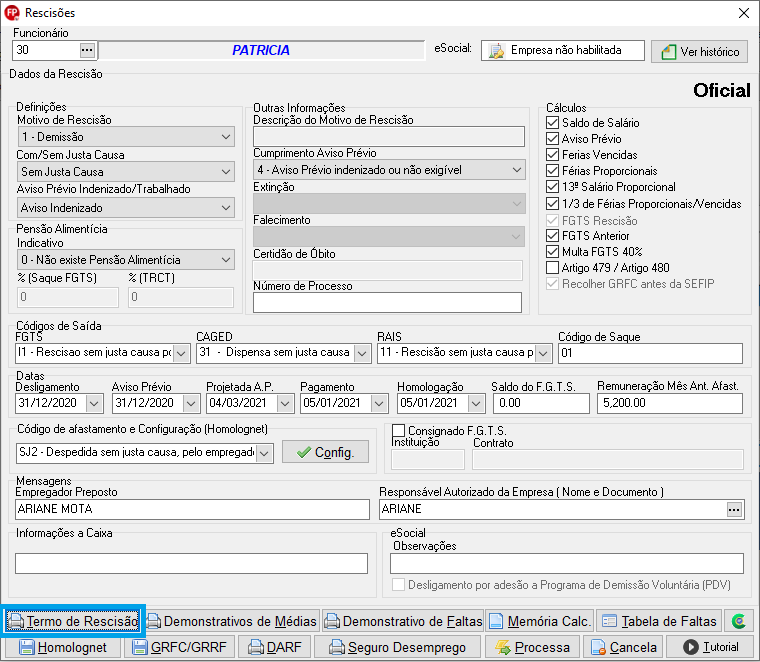
Task: Open employee lookup ellipsis button
Action: 87,50
